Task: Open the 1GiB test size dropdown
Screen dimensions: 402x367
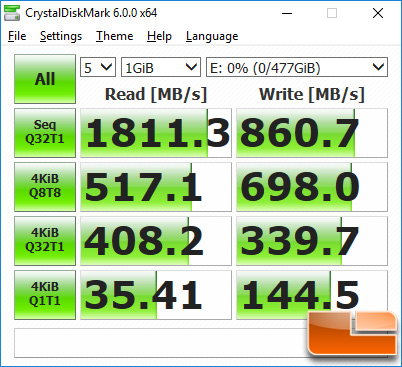Action: point(161,67)
